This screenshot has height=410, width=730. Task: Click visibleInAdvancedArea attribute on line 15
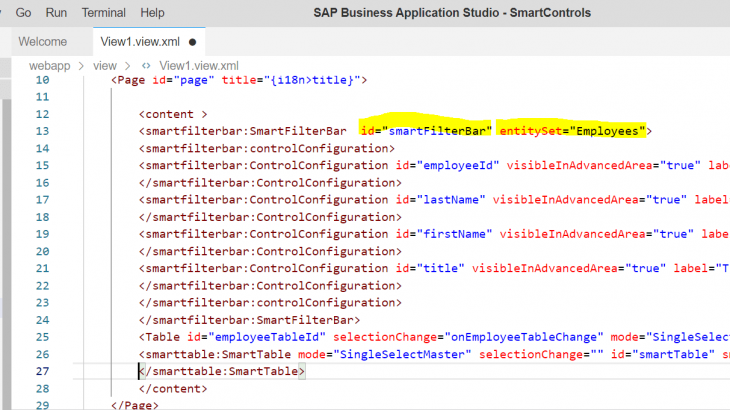coord(603,166)
